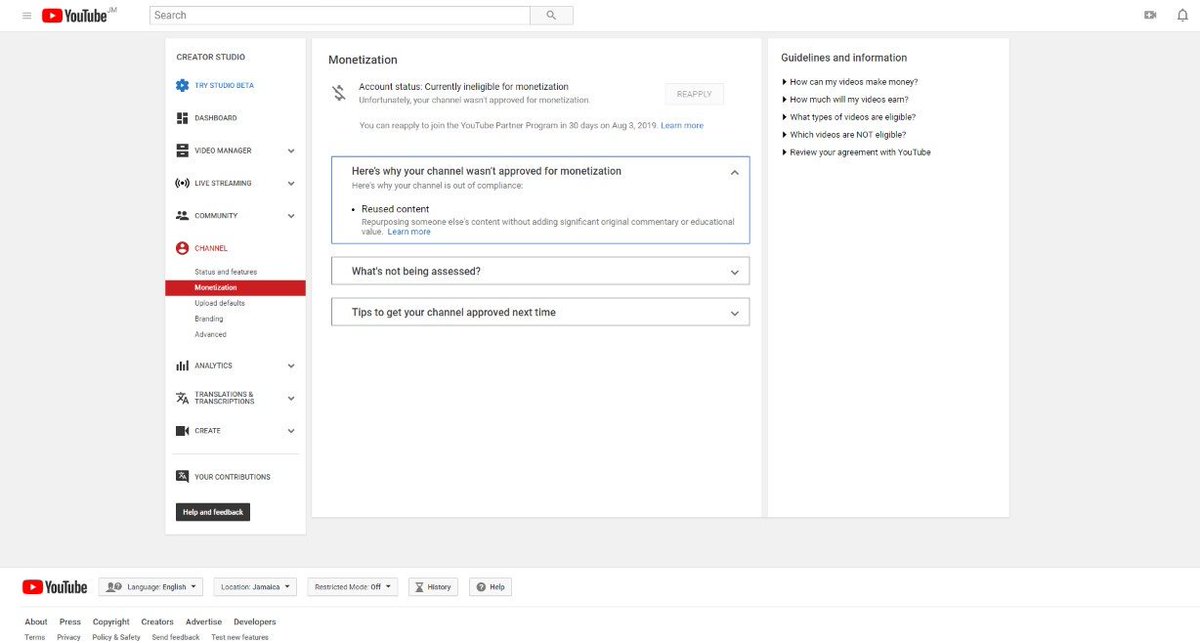1200x643 pixels.
Task: Click Learn more under Reused content
Action: pos(409,232)
